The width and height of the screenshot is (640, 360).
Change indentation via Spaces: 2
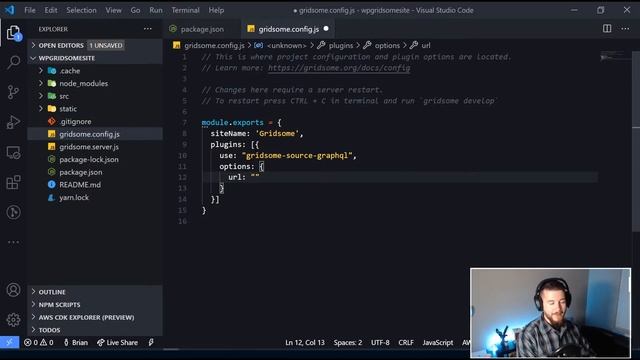point(348,342)
